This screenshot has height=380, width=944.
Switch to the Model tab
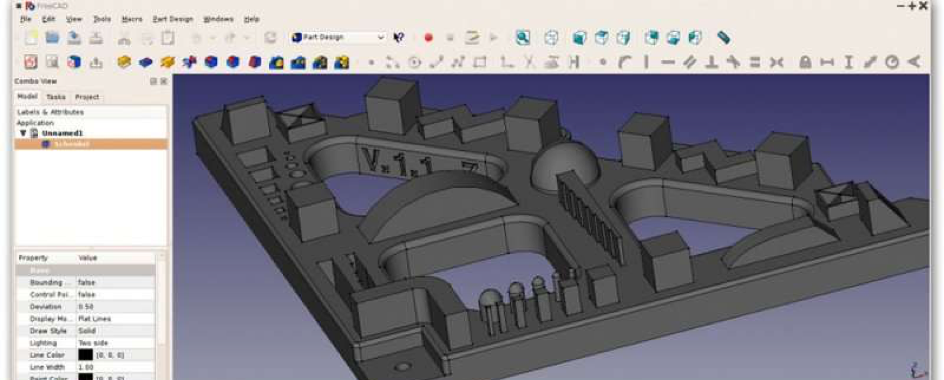pyautogui.click(x=27, y=96)
